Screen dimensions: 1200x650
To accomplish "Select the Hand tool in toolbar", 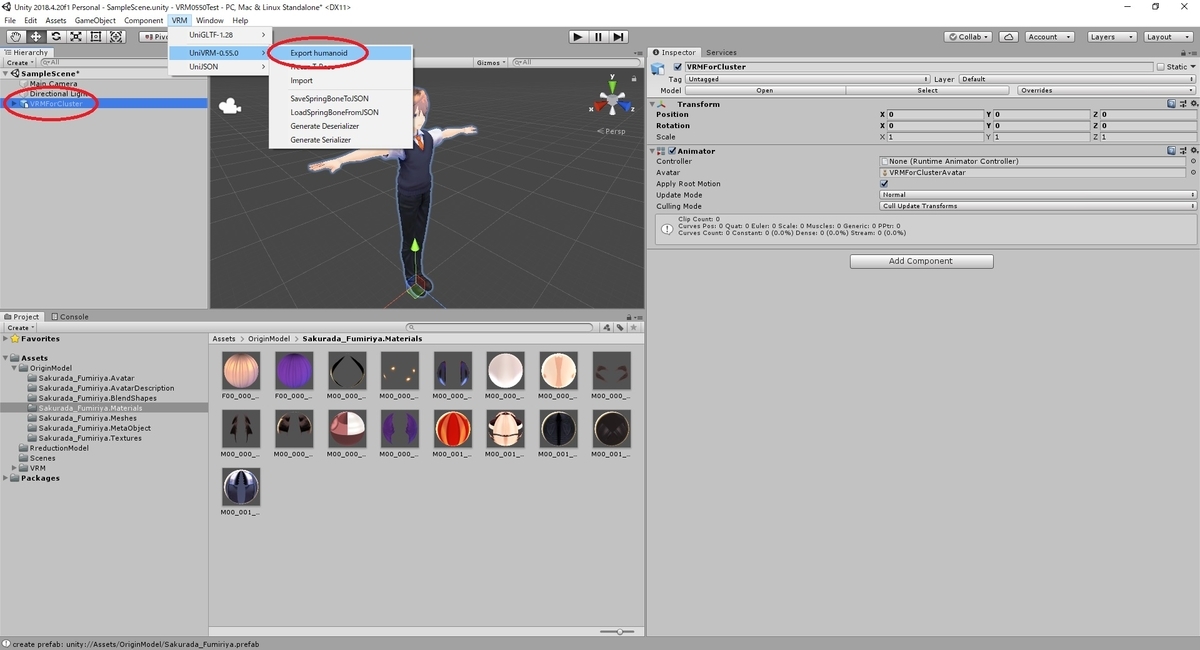I will [14, 37].
